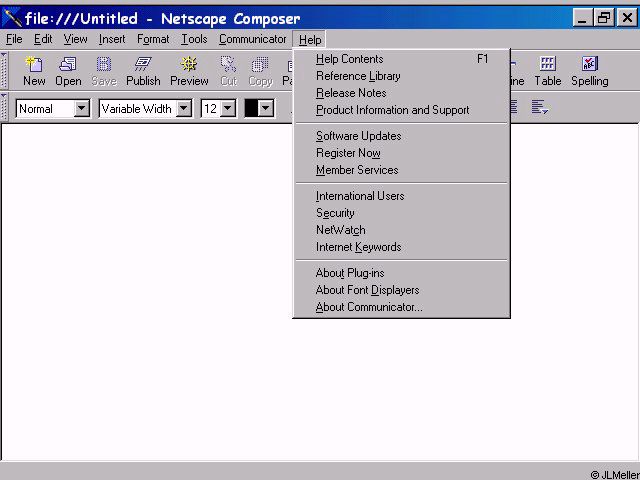Minimize the Netscape Composer window

582,18
